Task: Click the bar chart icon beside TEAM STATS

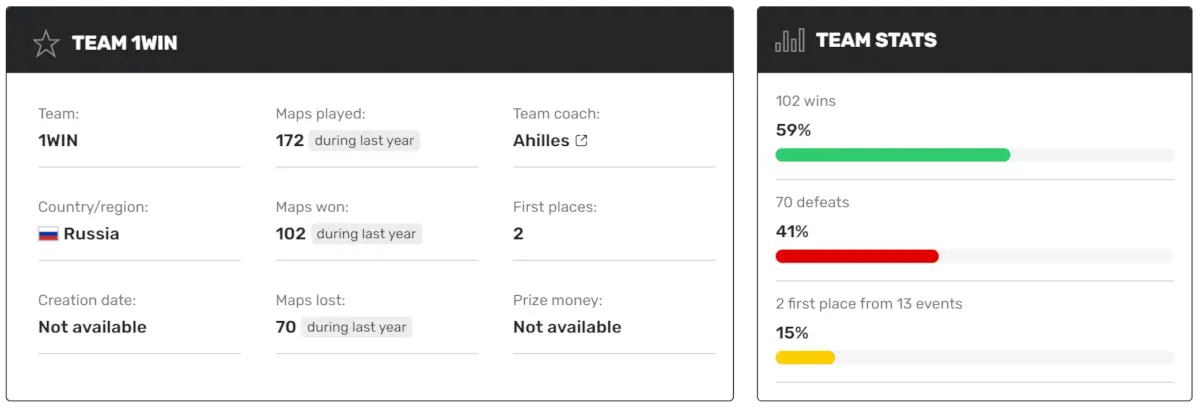Action: (x=790, y=41)
